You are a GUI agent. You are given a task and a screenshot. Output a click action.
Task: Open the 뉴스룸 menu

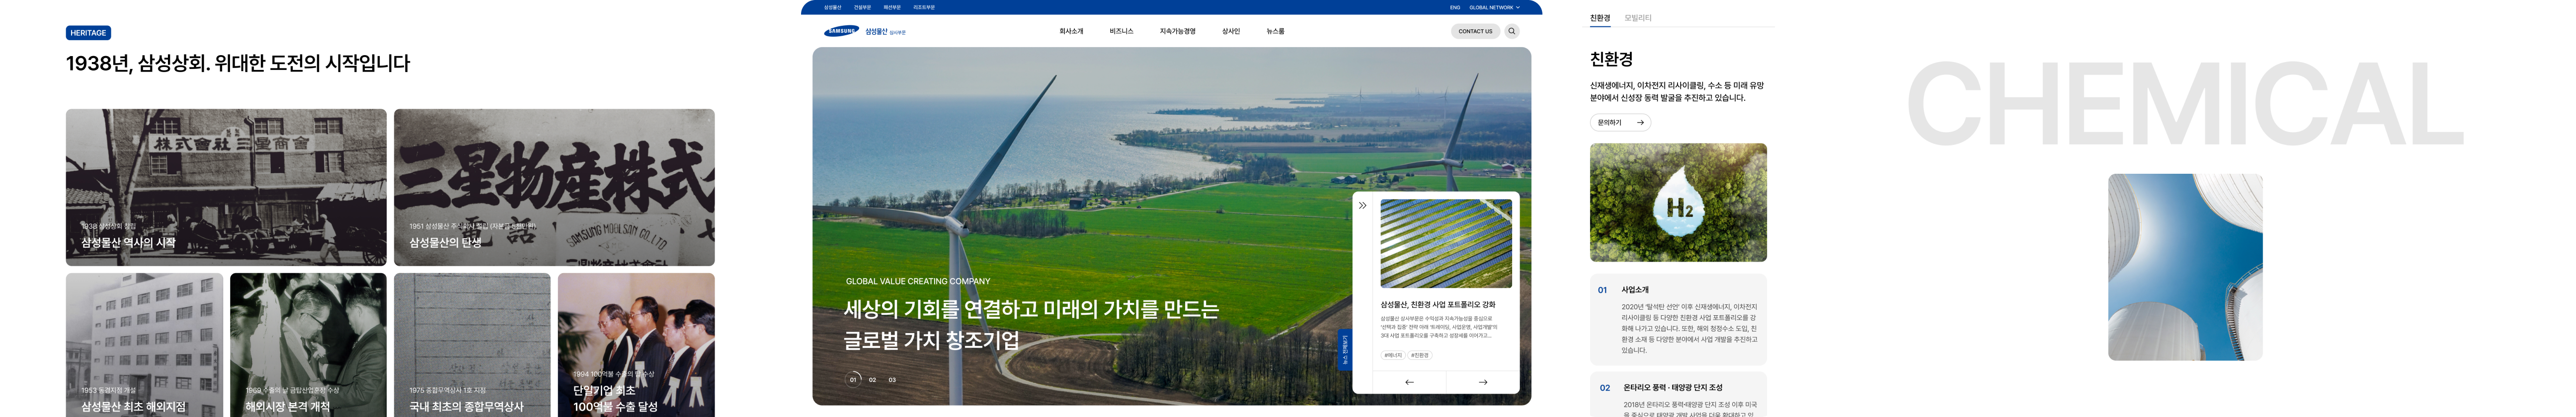[x=1275, y=31]
